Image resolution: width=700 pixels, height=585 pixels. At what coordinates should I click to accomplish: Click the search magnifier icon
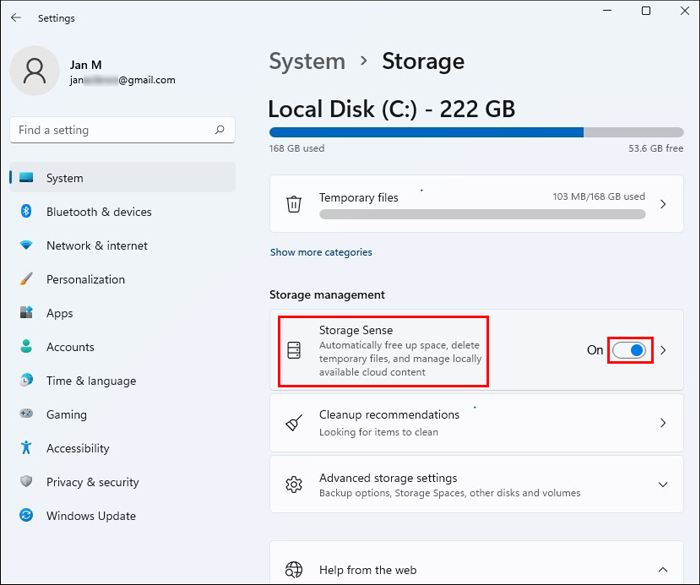click(219, 130)
